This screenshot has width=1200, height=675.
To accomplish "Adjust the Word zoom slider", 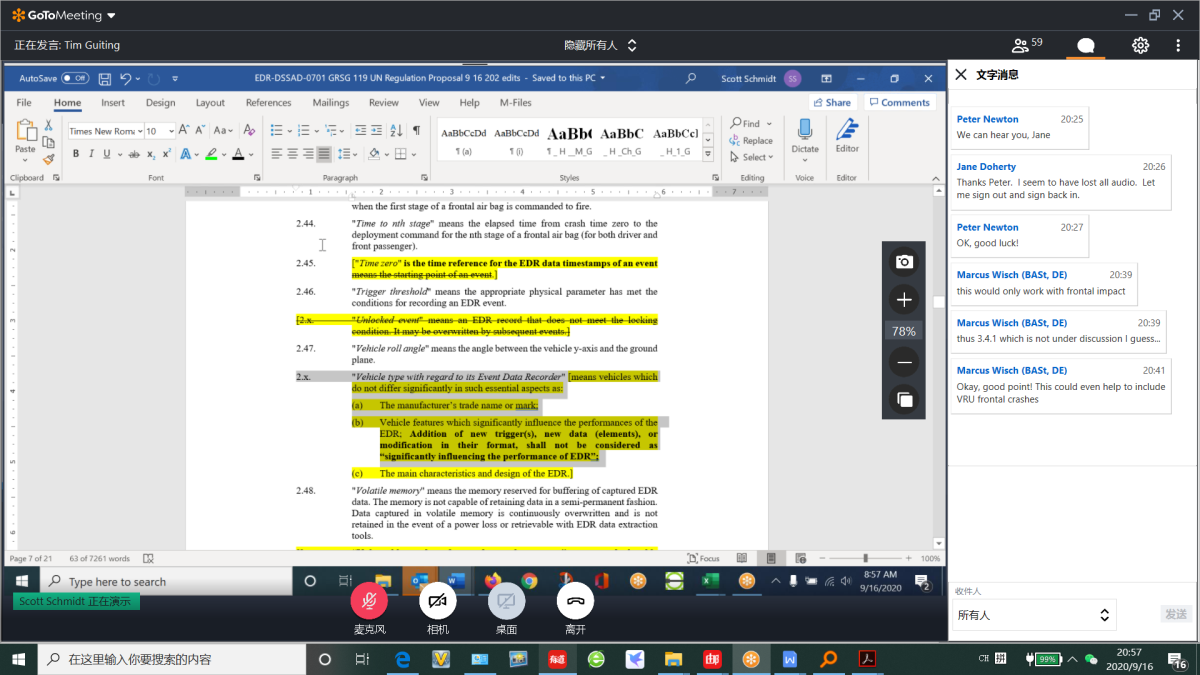I will pos(865,558).
